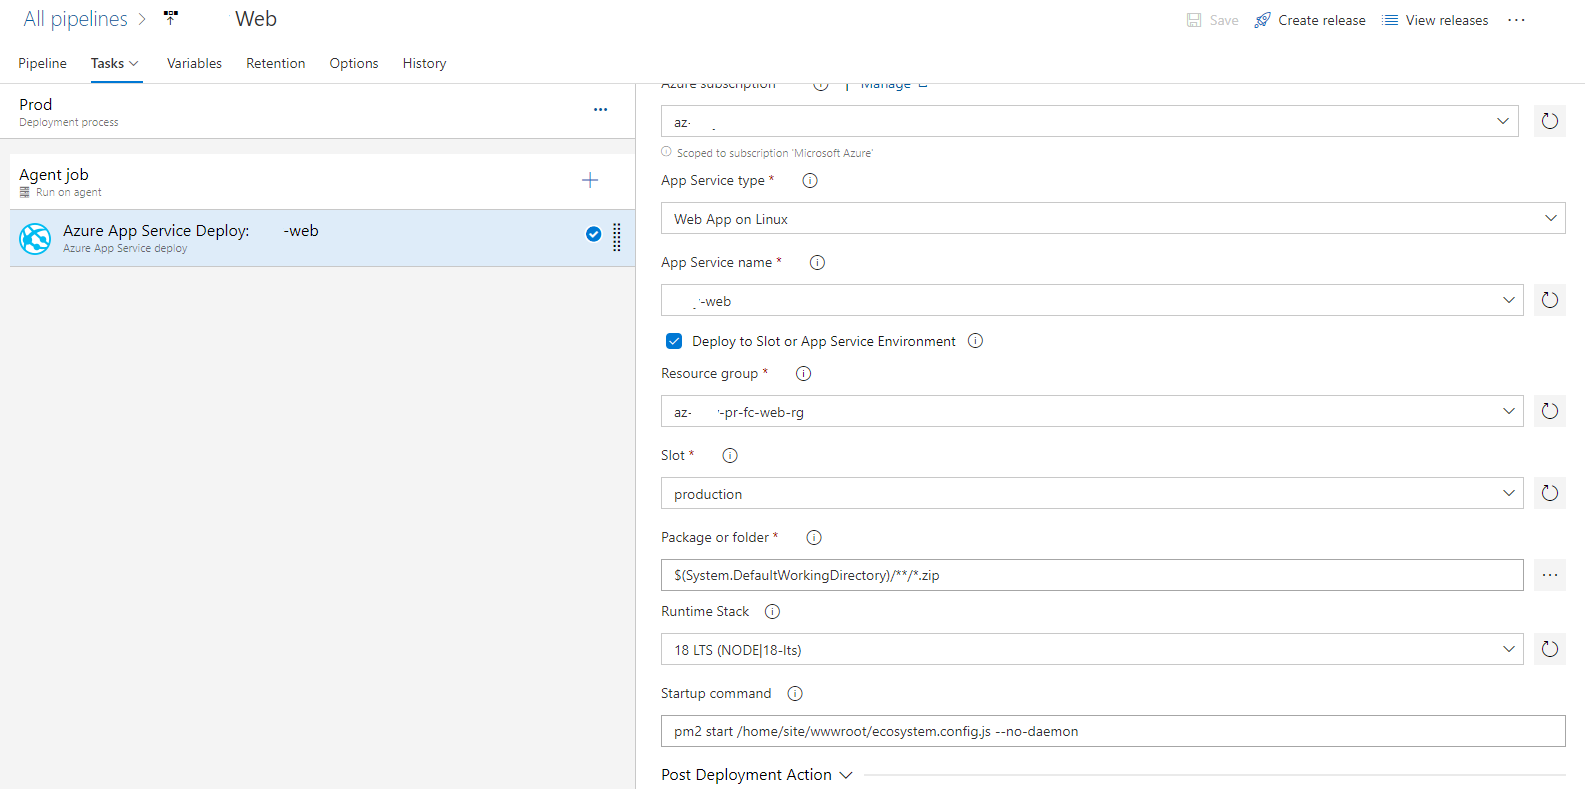
Task: Click the Save button
Action: (1213, 20)
